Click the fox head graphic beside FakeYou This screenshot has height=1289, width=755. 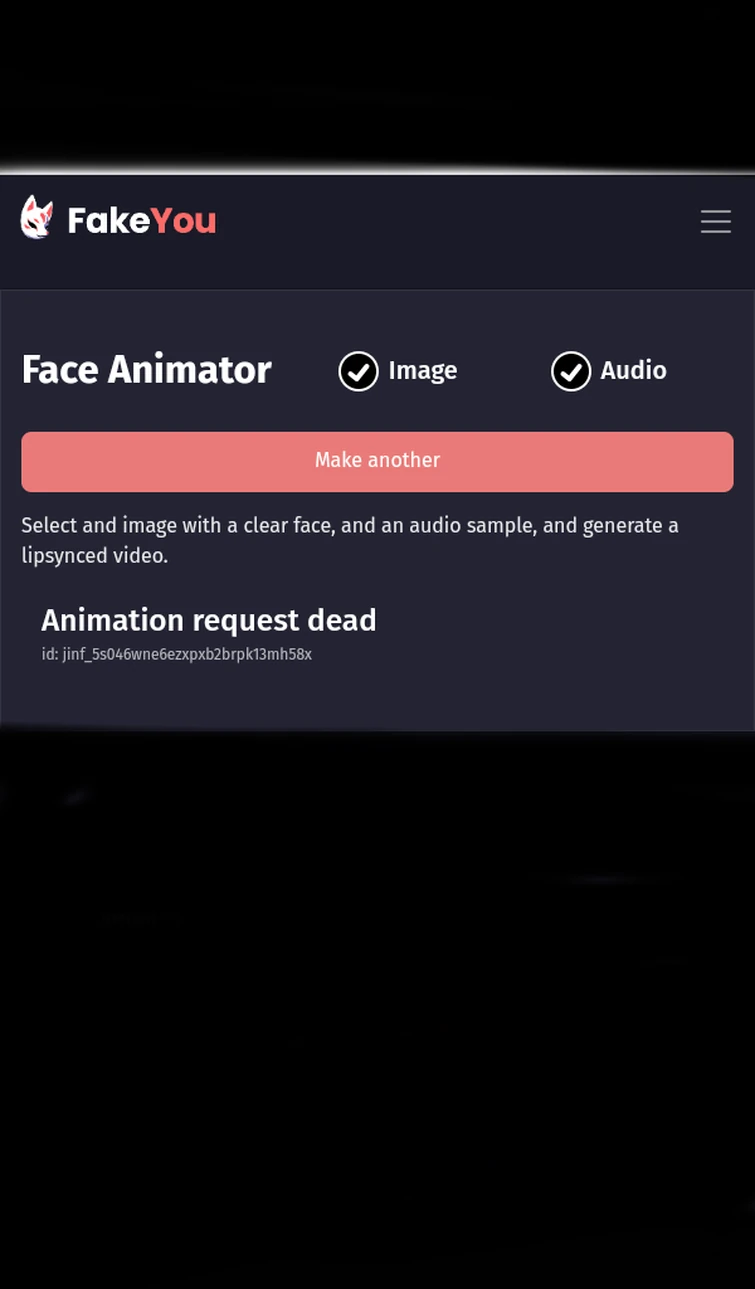[x=36, y=217]
